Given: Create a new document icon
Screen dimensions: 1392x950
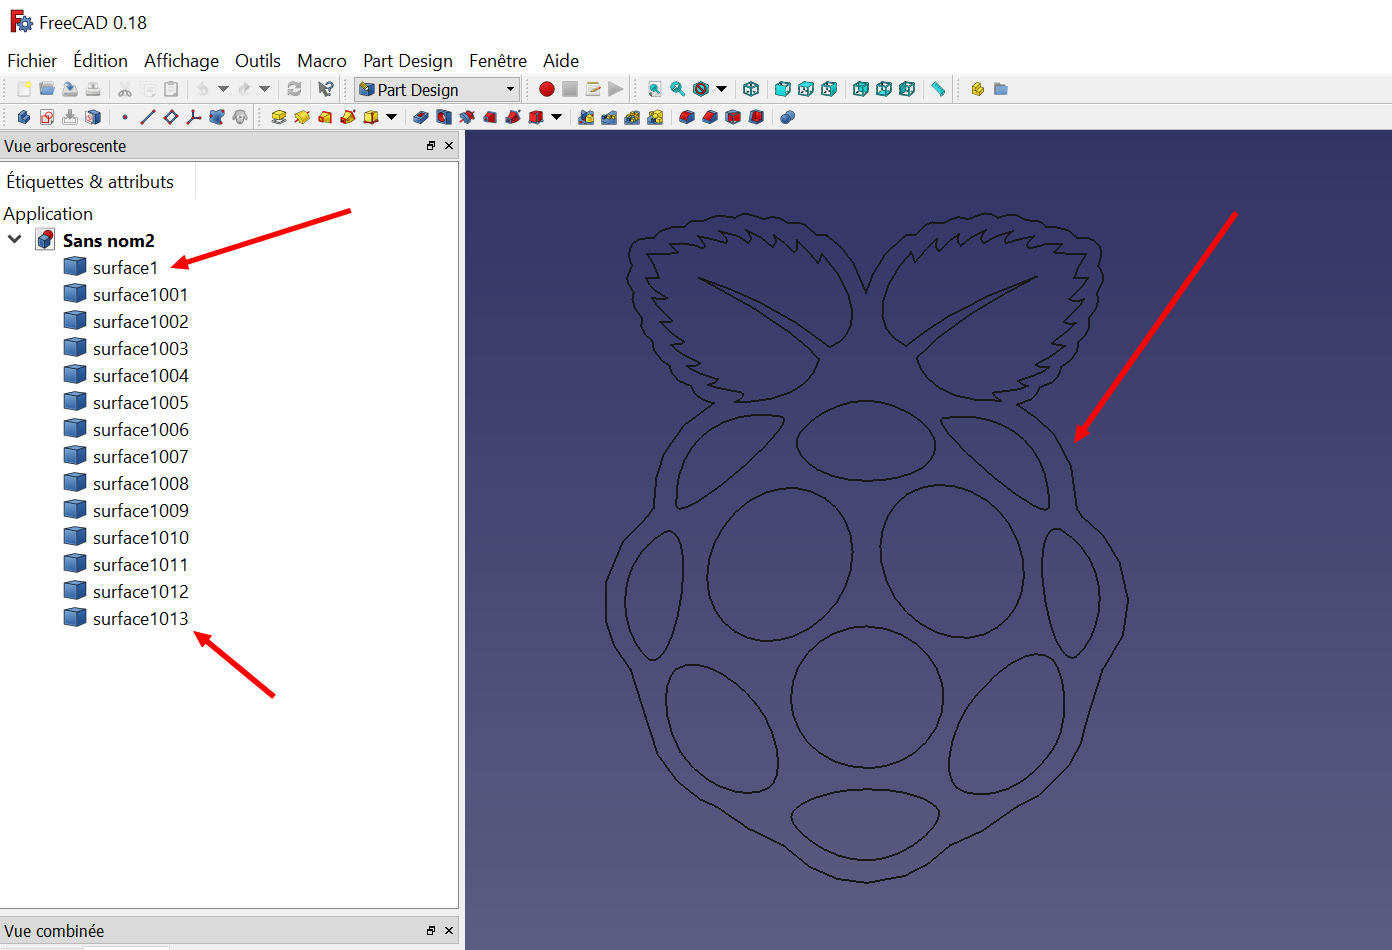Looking at the screenshot, I should click(24, 89).
